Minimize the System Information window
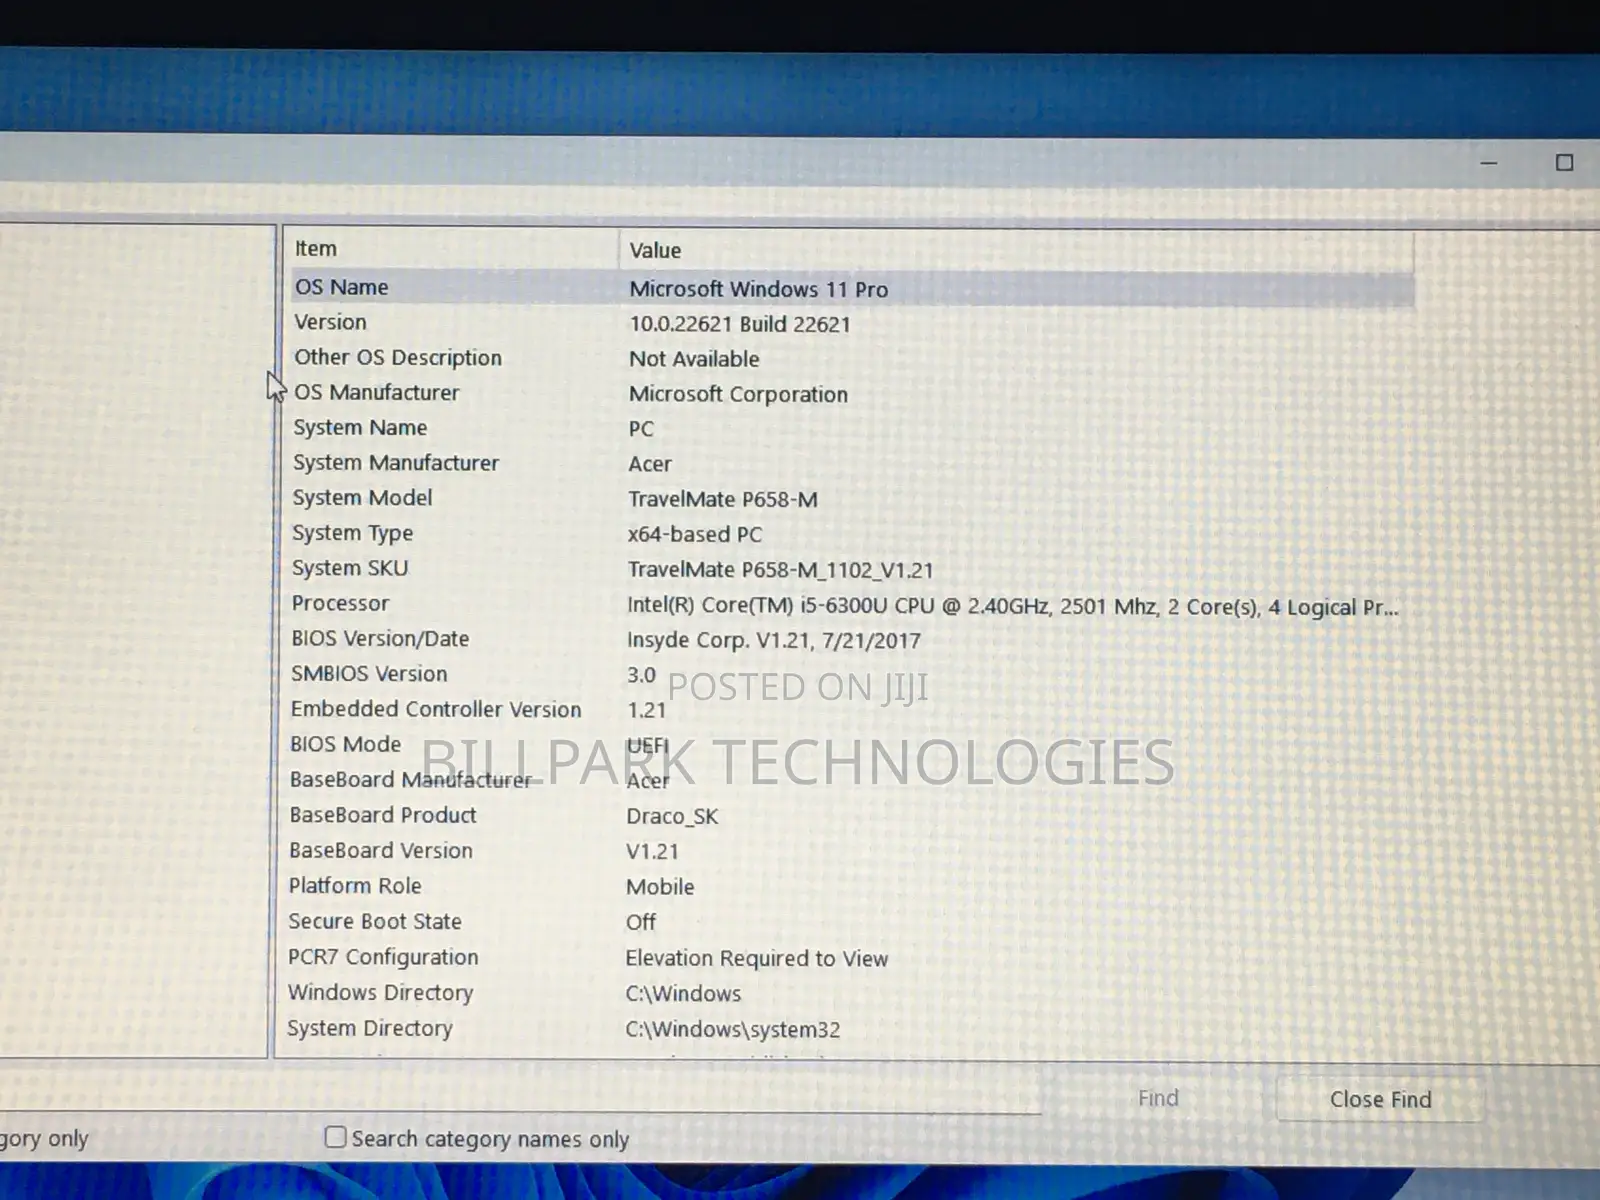Image resolution: width=1600 pixels, height=1200 pixels. click(x=1489, y=163)
